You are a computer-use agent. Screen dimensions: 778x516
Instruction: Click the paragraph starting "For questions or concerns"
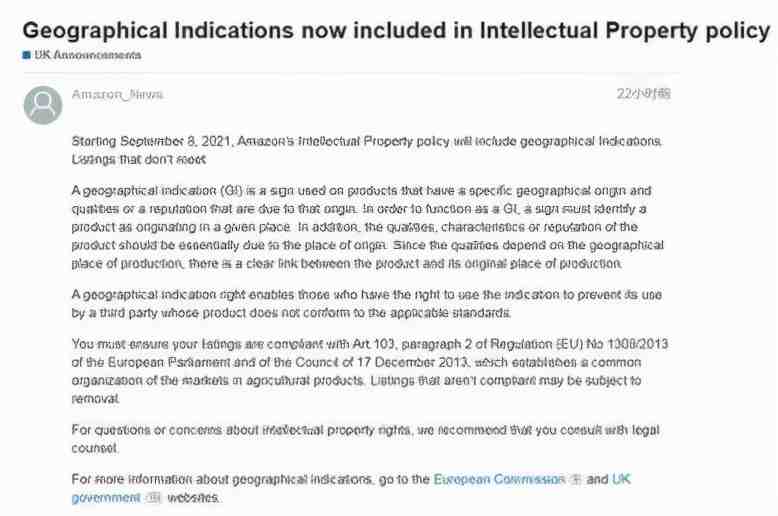coord(366,439)
